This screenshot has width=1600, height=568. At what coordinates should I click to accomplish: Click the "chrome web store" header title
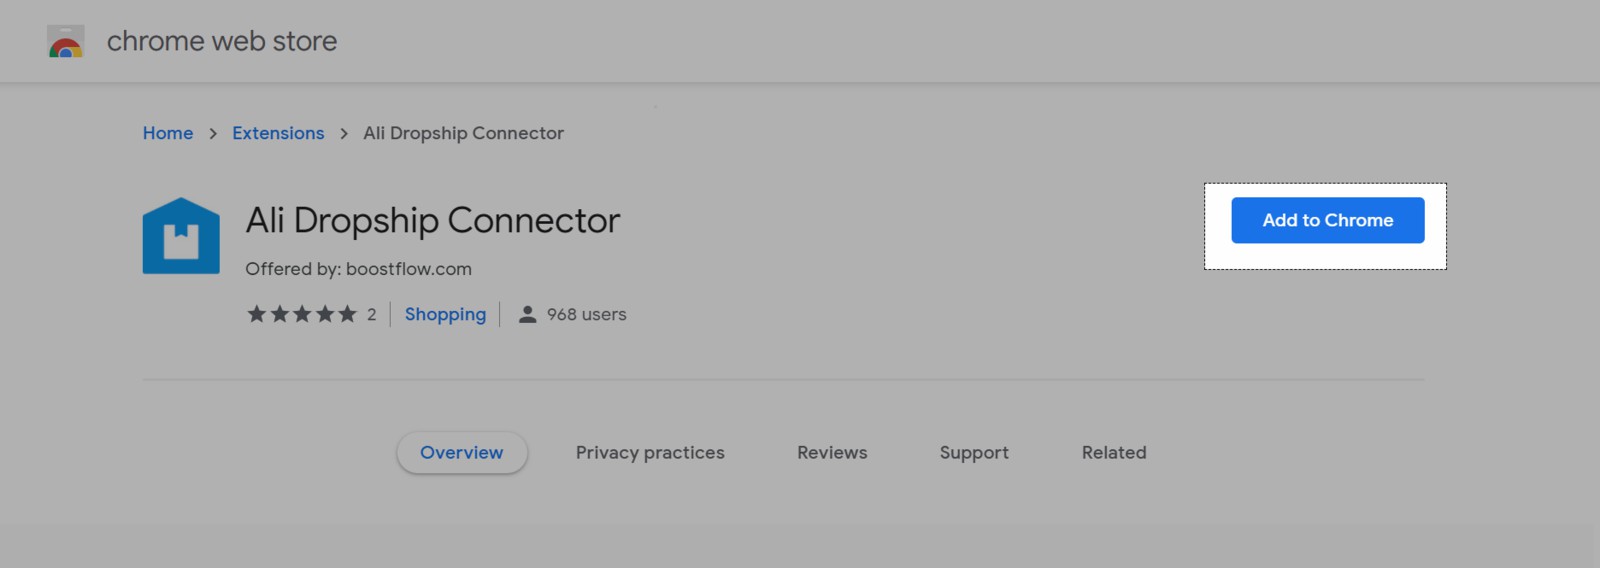[x=222, y=41]
